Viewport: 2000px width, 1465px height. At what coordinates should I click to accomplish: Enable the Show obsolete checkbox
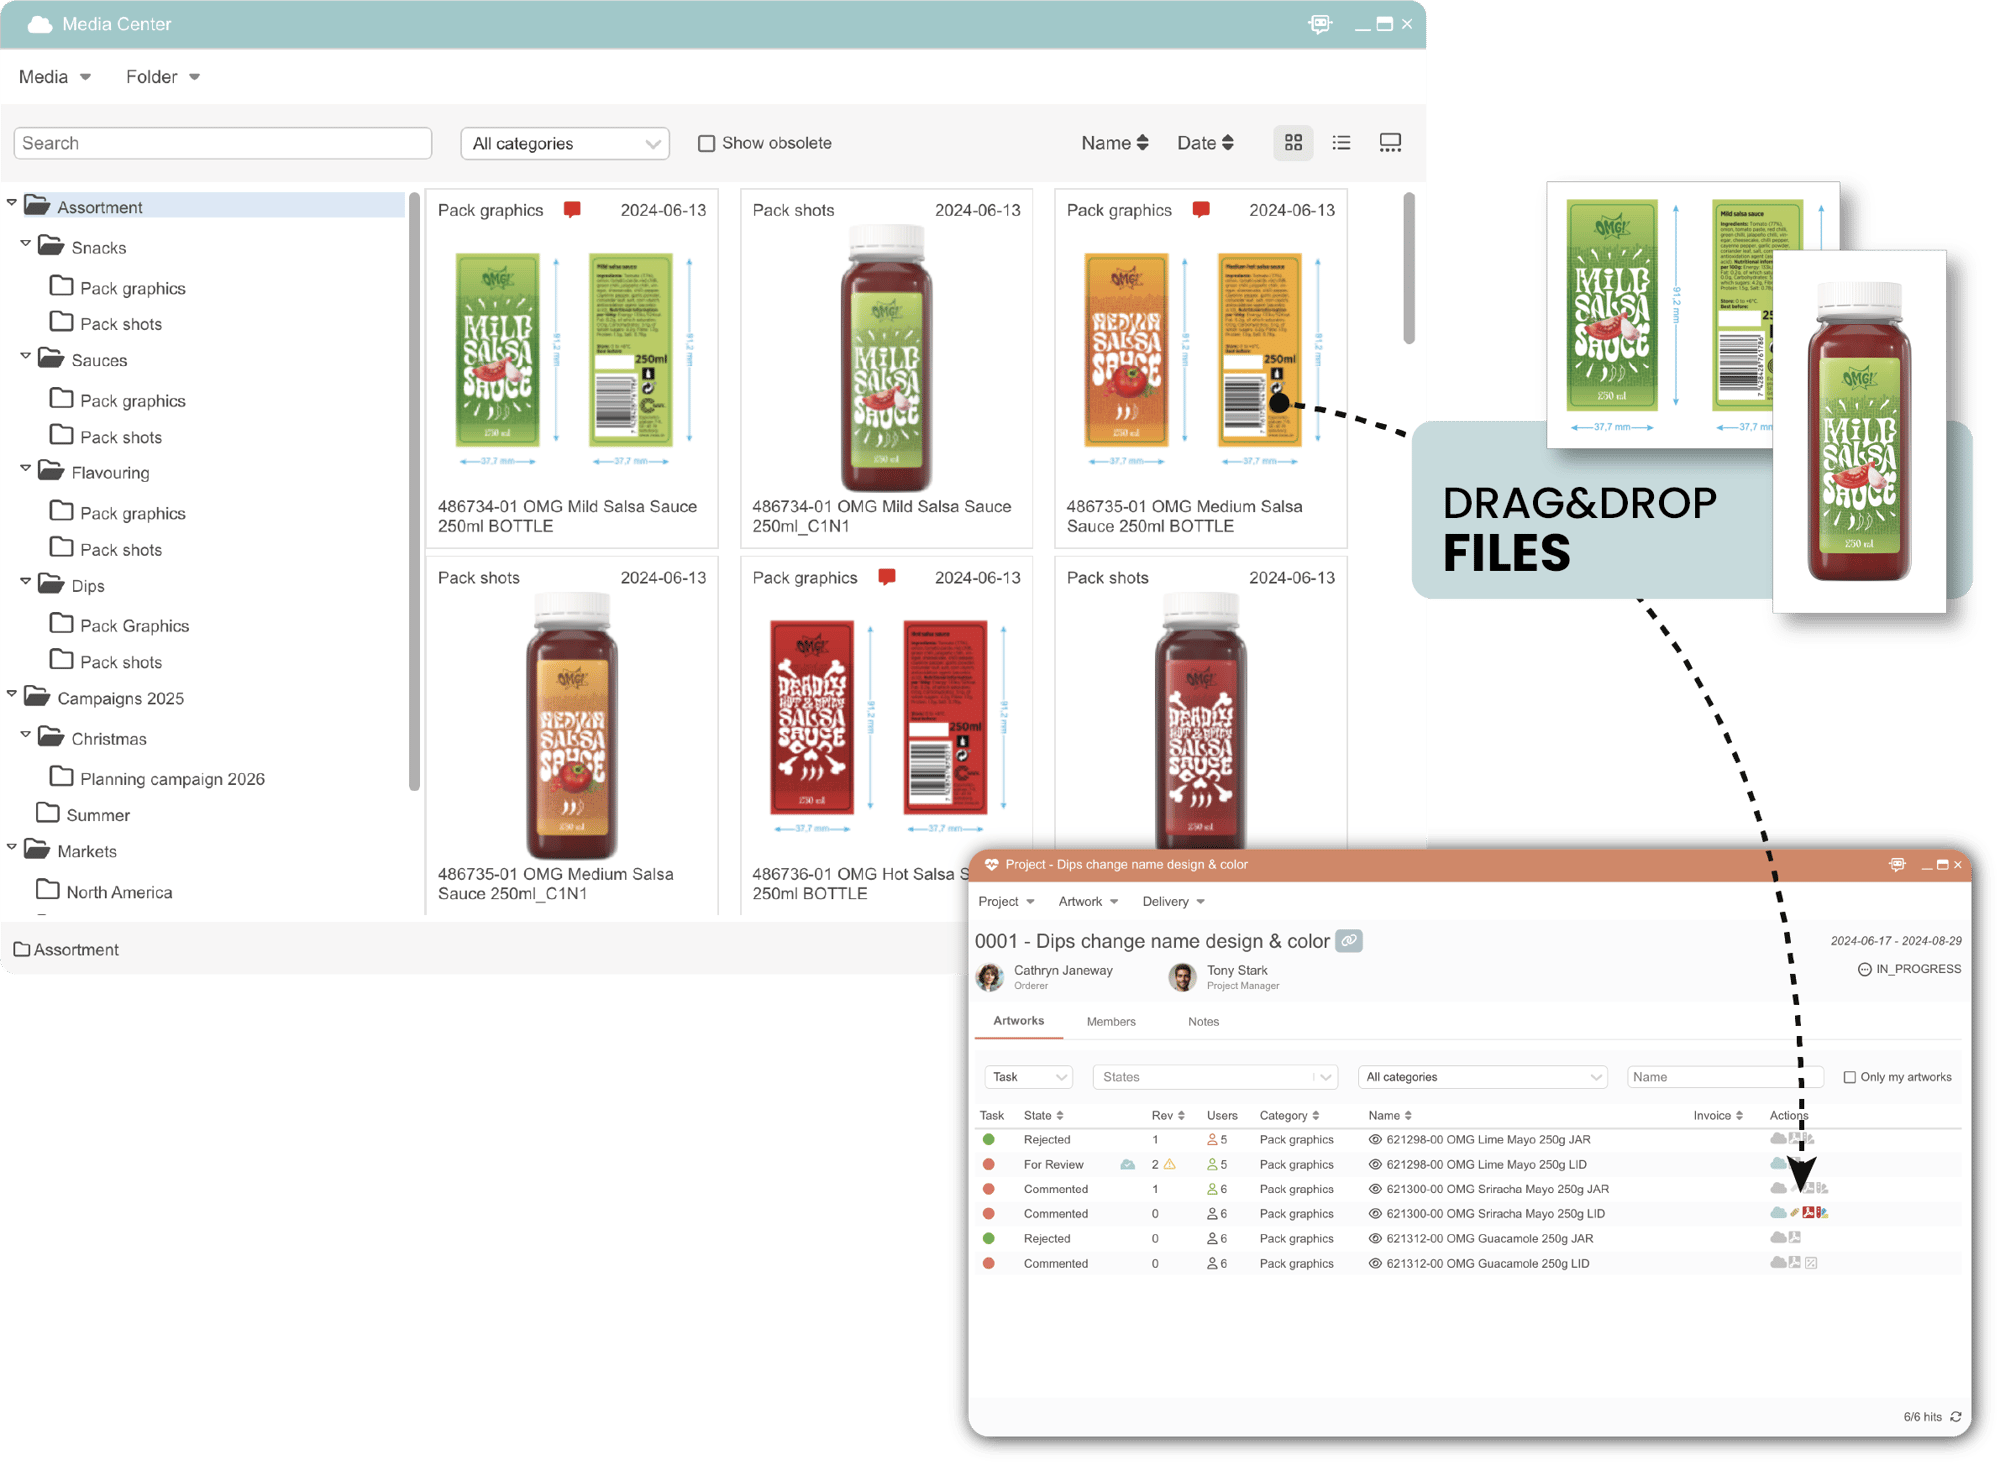tap(706, 143)
